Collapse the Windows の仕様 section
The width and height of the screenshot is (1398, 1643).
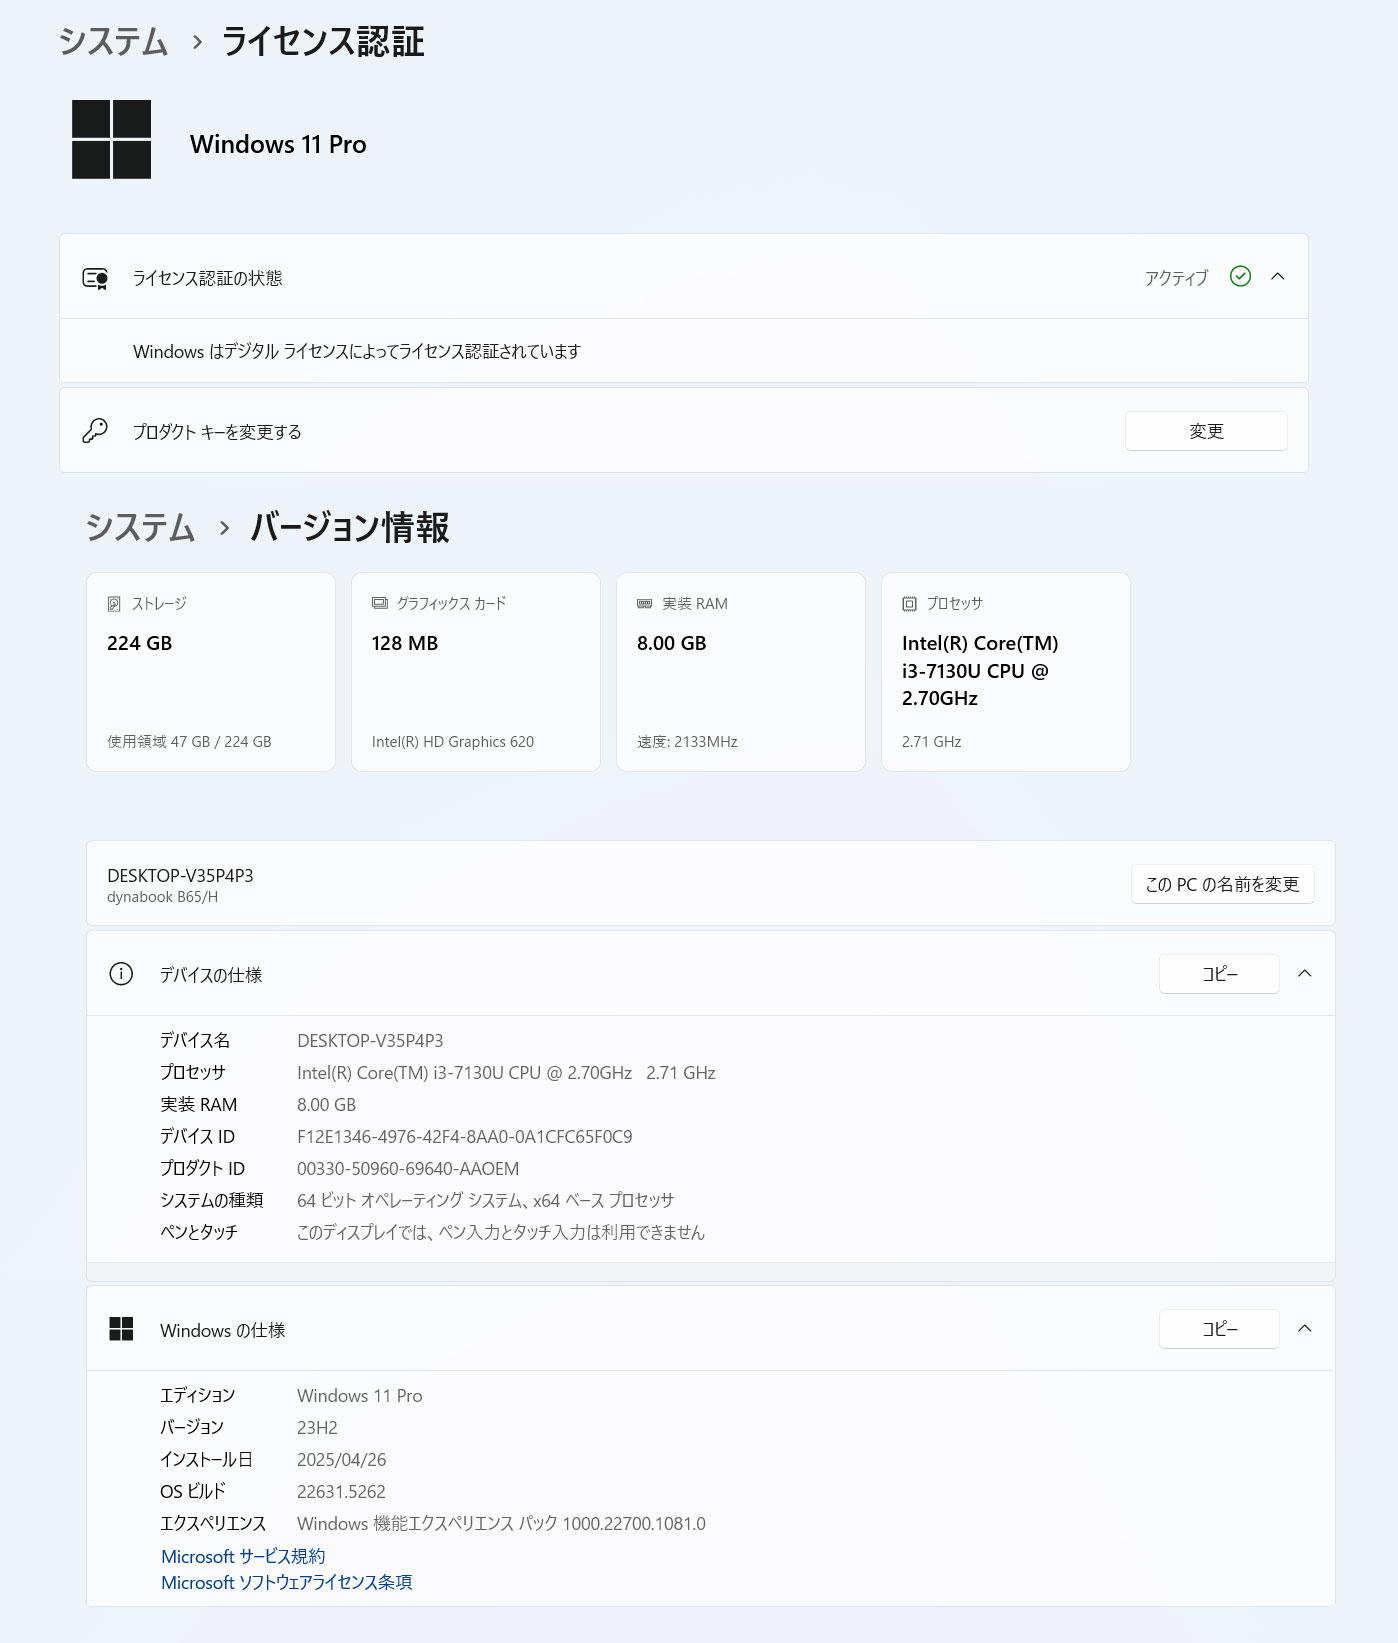point(1305,1329)
